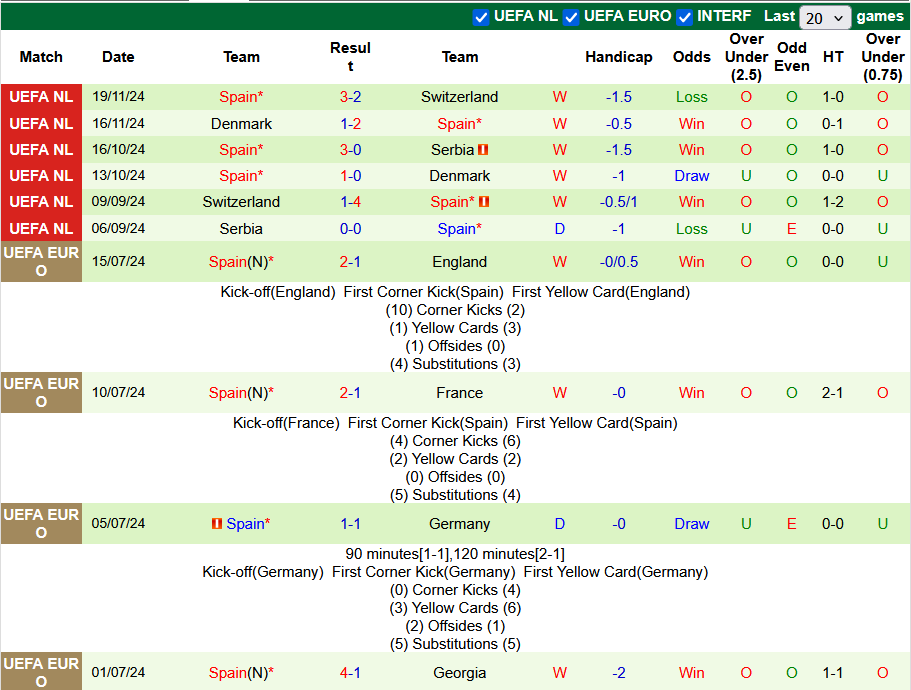
Task: Click the 1-4 Switzerland vs Spain score
Action: 350,202
